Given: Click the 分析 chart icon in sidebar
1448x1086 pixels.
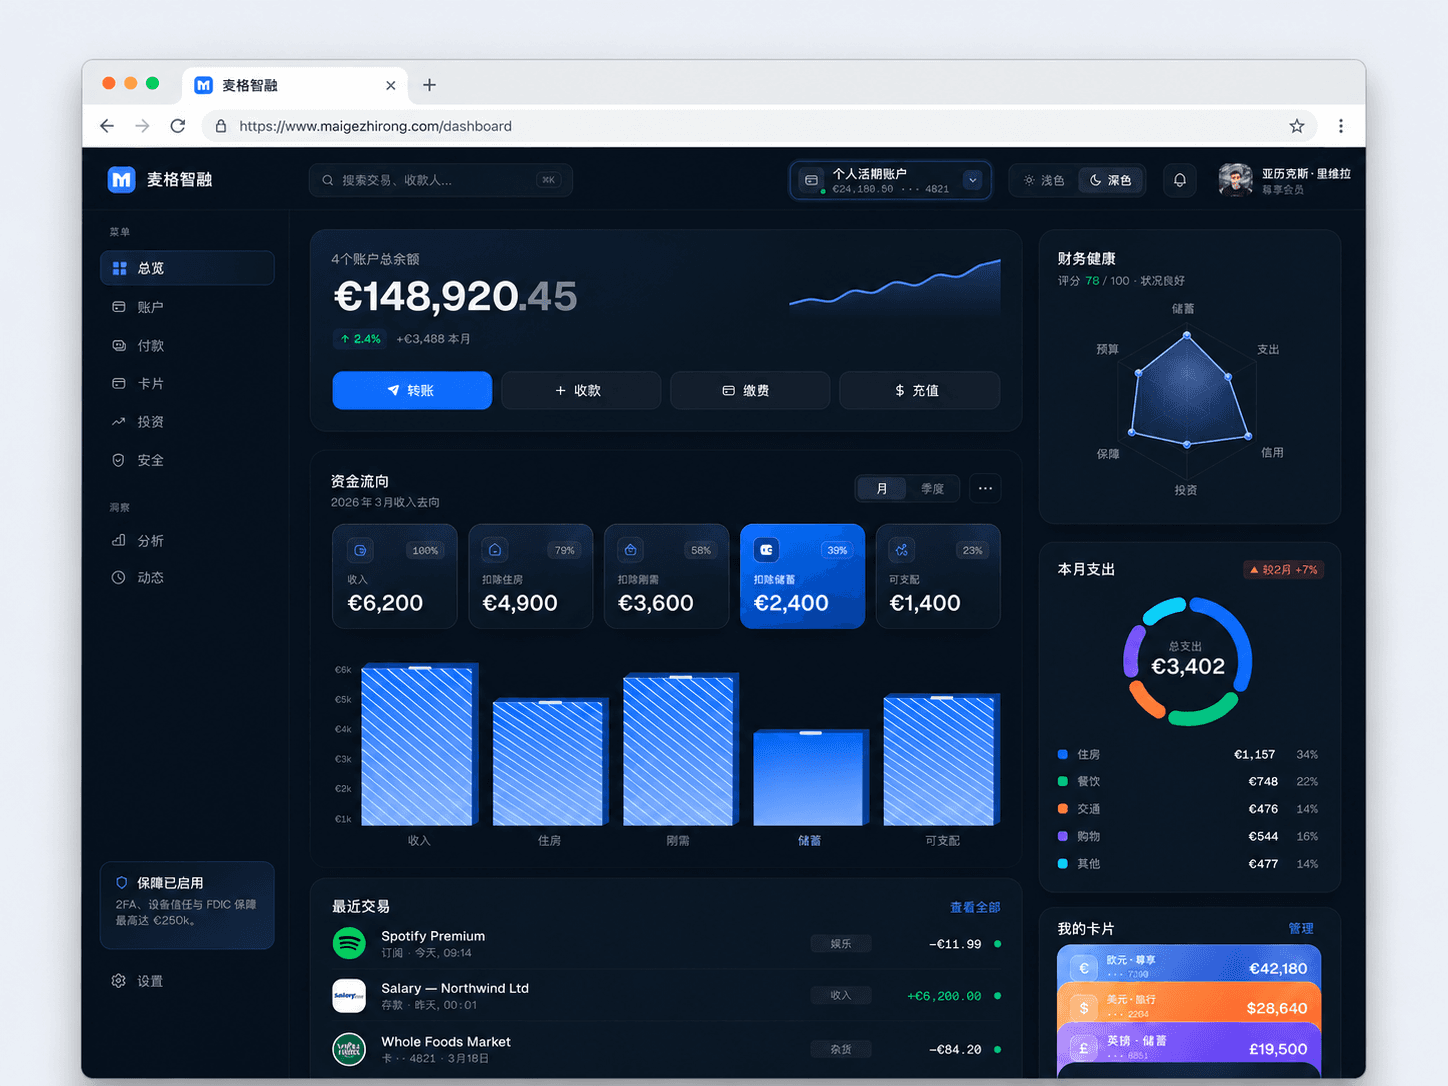Looking at the screenshot, I should point(118,540).
